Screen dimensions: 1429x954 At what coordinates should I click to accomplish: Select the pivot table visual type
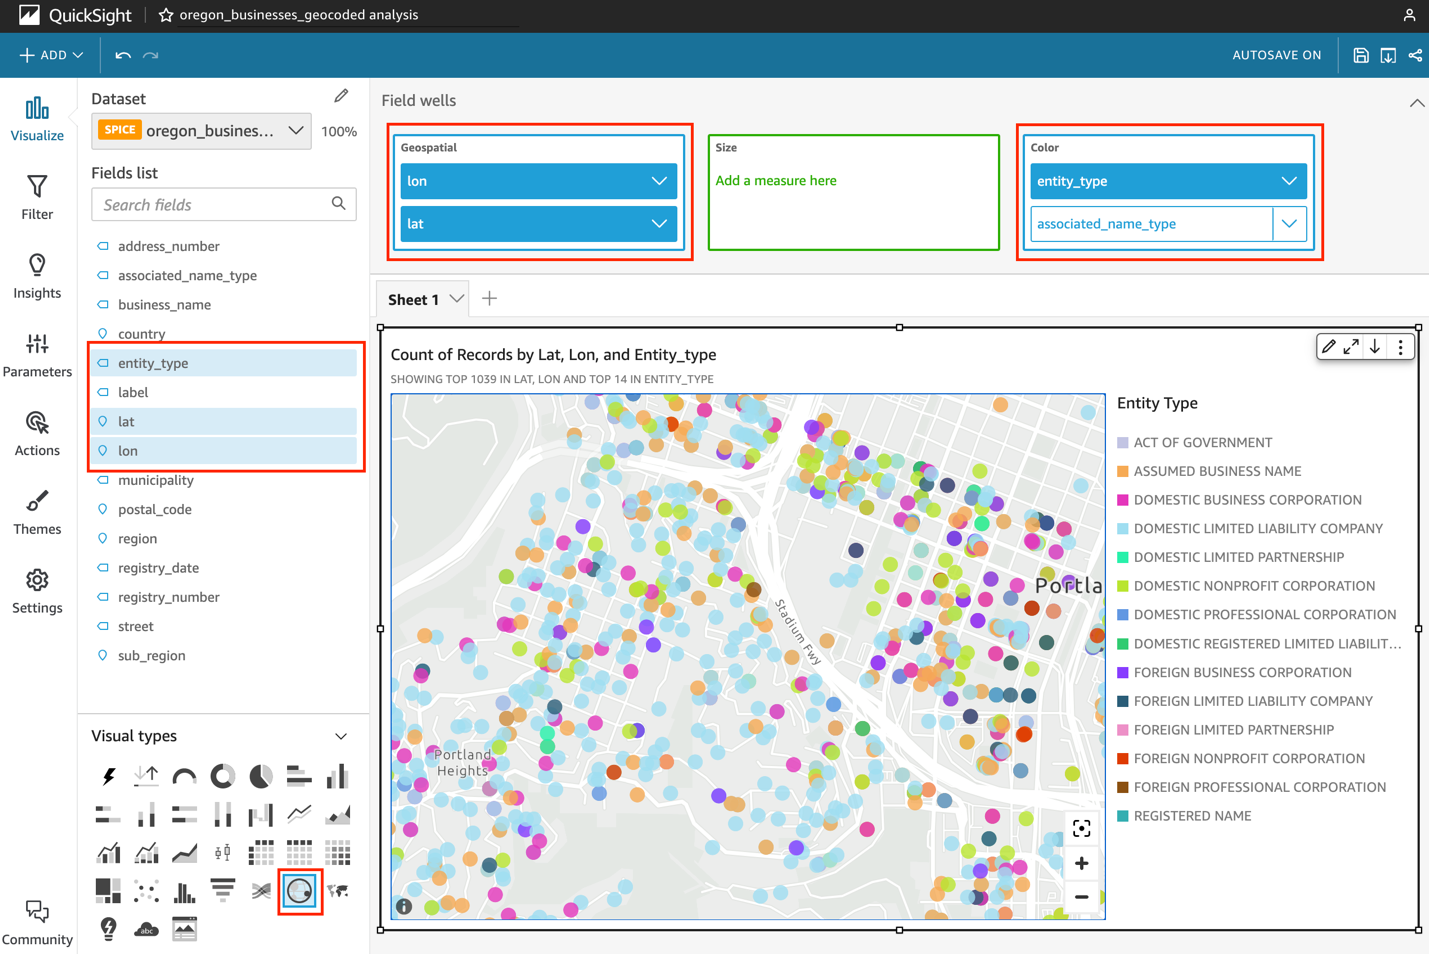261,851
